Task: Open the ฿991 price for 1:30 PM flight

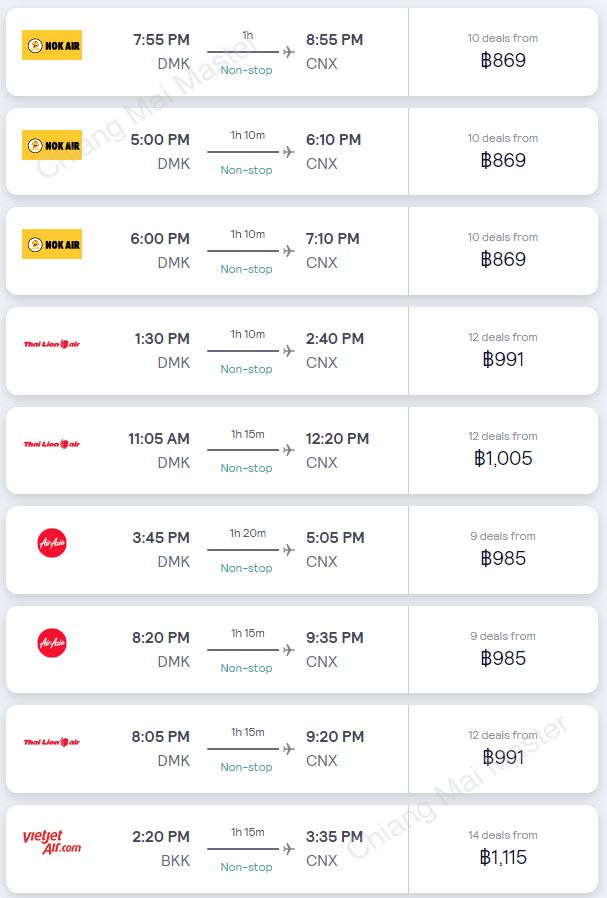Action: tap(503, 359)
